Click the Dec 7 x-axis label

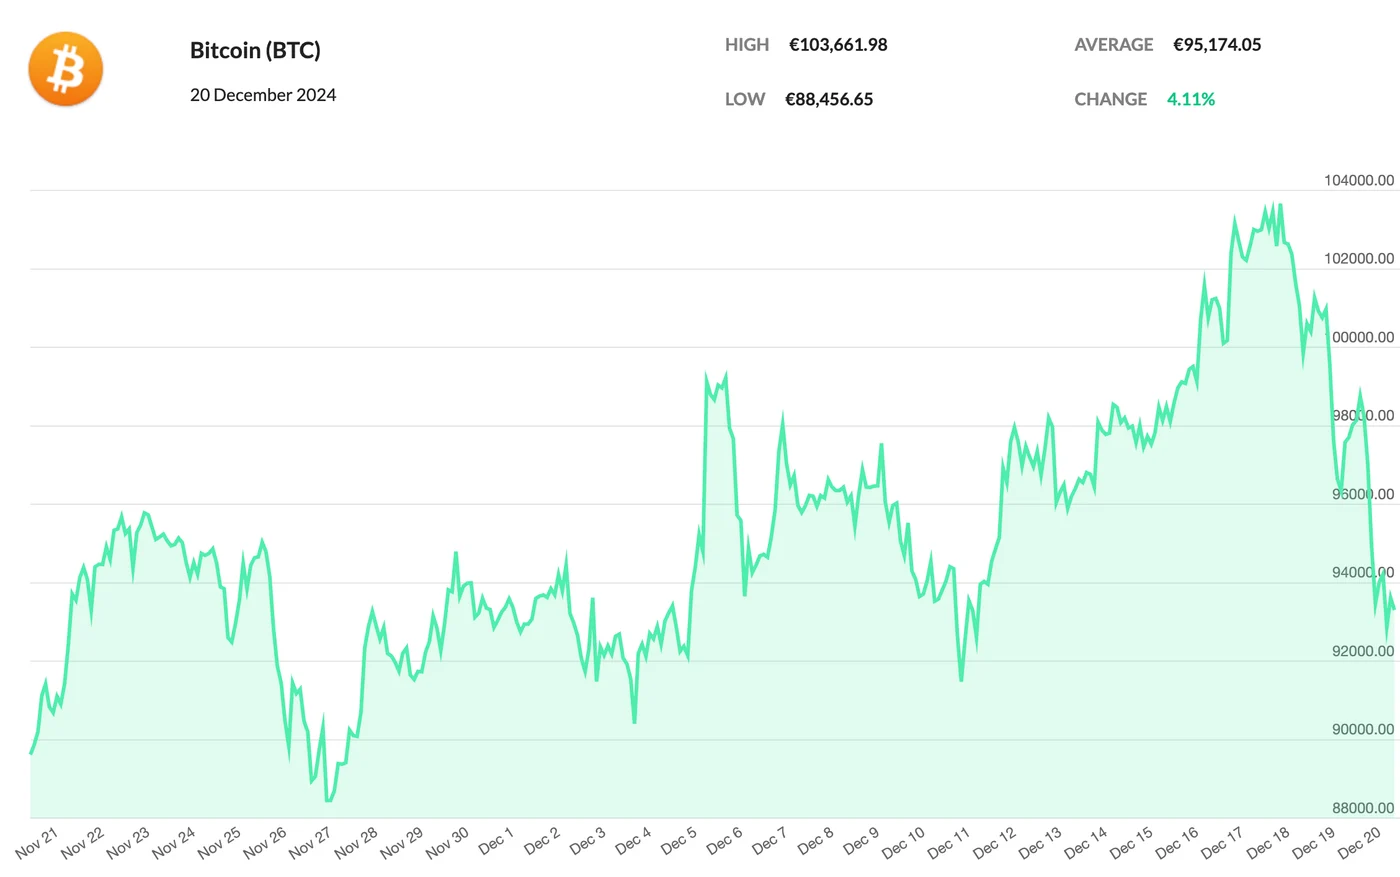point(770,841)
